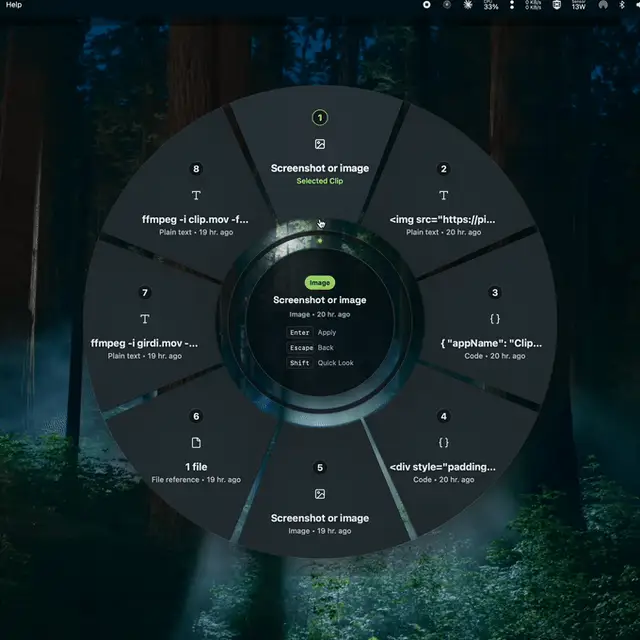Click 'File reference • 19 hr. ago' subtitle
Screen dimensions: 640x640
pyautogui.click(x=196, y=479)
